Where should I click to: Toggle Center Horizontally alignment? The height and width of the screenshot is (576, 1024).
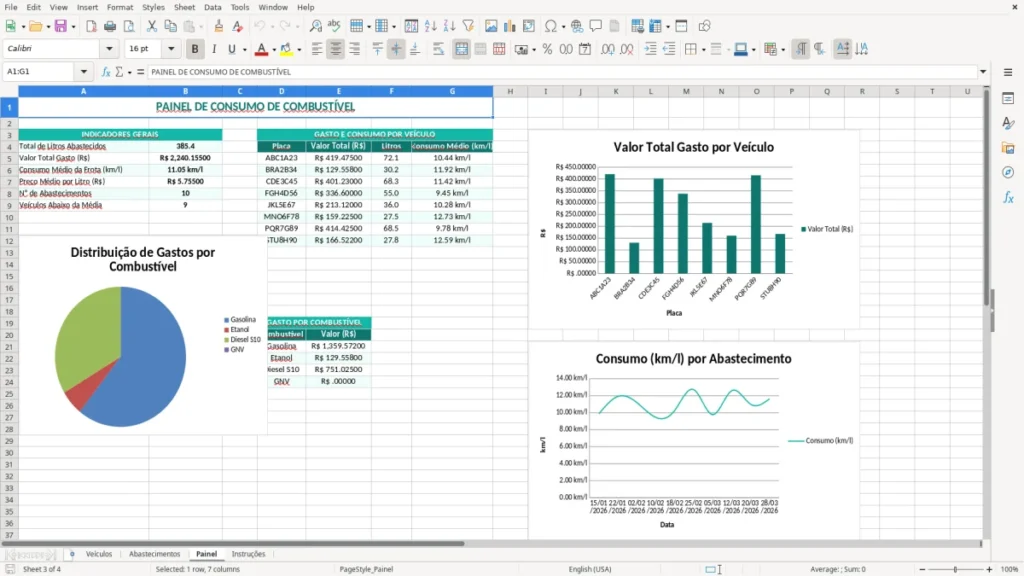(336, 49)
